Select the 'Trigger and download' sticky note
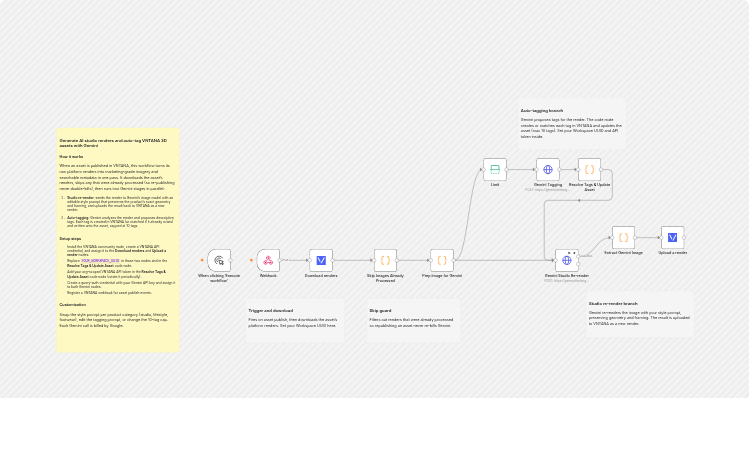749x450 pixels. coord(295,320)
